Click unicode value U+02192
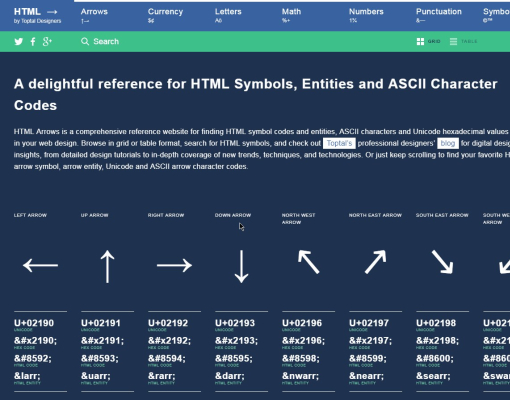The height and width of the screenshot is (400, 510). click(168, 323)
